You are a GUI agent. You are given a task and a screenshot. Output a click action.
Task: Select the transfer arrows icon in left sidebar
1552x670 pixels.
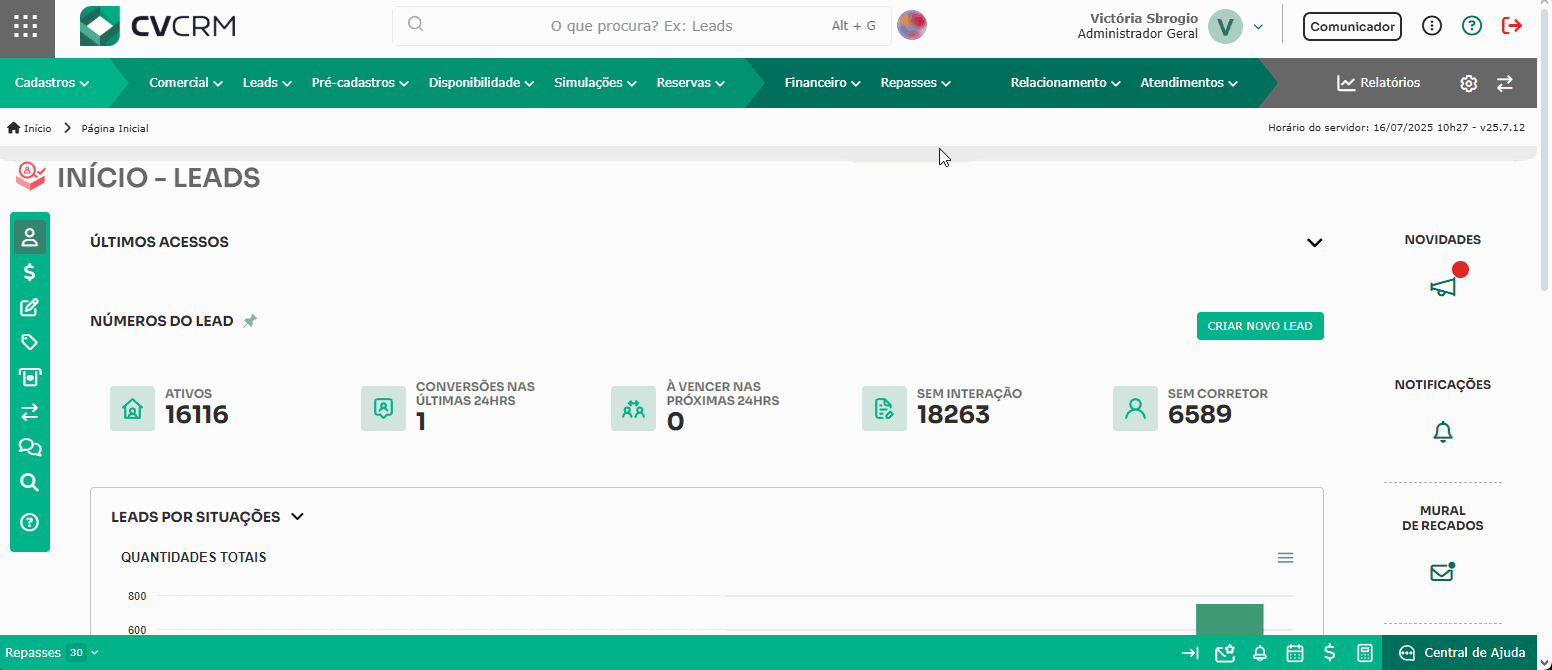30,412
